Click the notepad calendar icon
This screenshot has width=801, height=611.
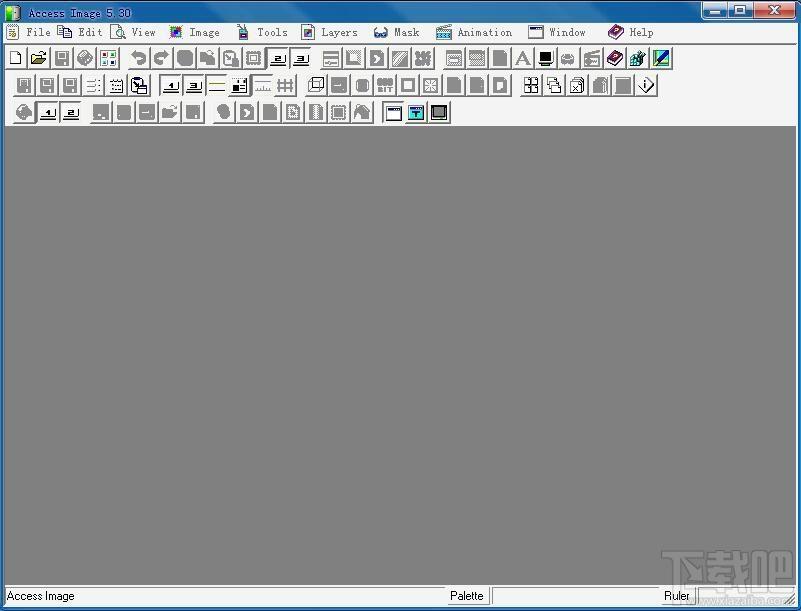tap(116, 85)
